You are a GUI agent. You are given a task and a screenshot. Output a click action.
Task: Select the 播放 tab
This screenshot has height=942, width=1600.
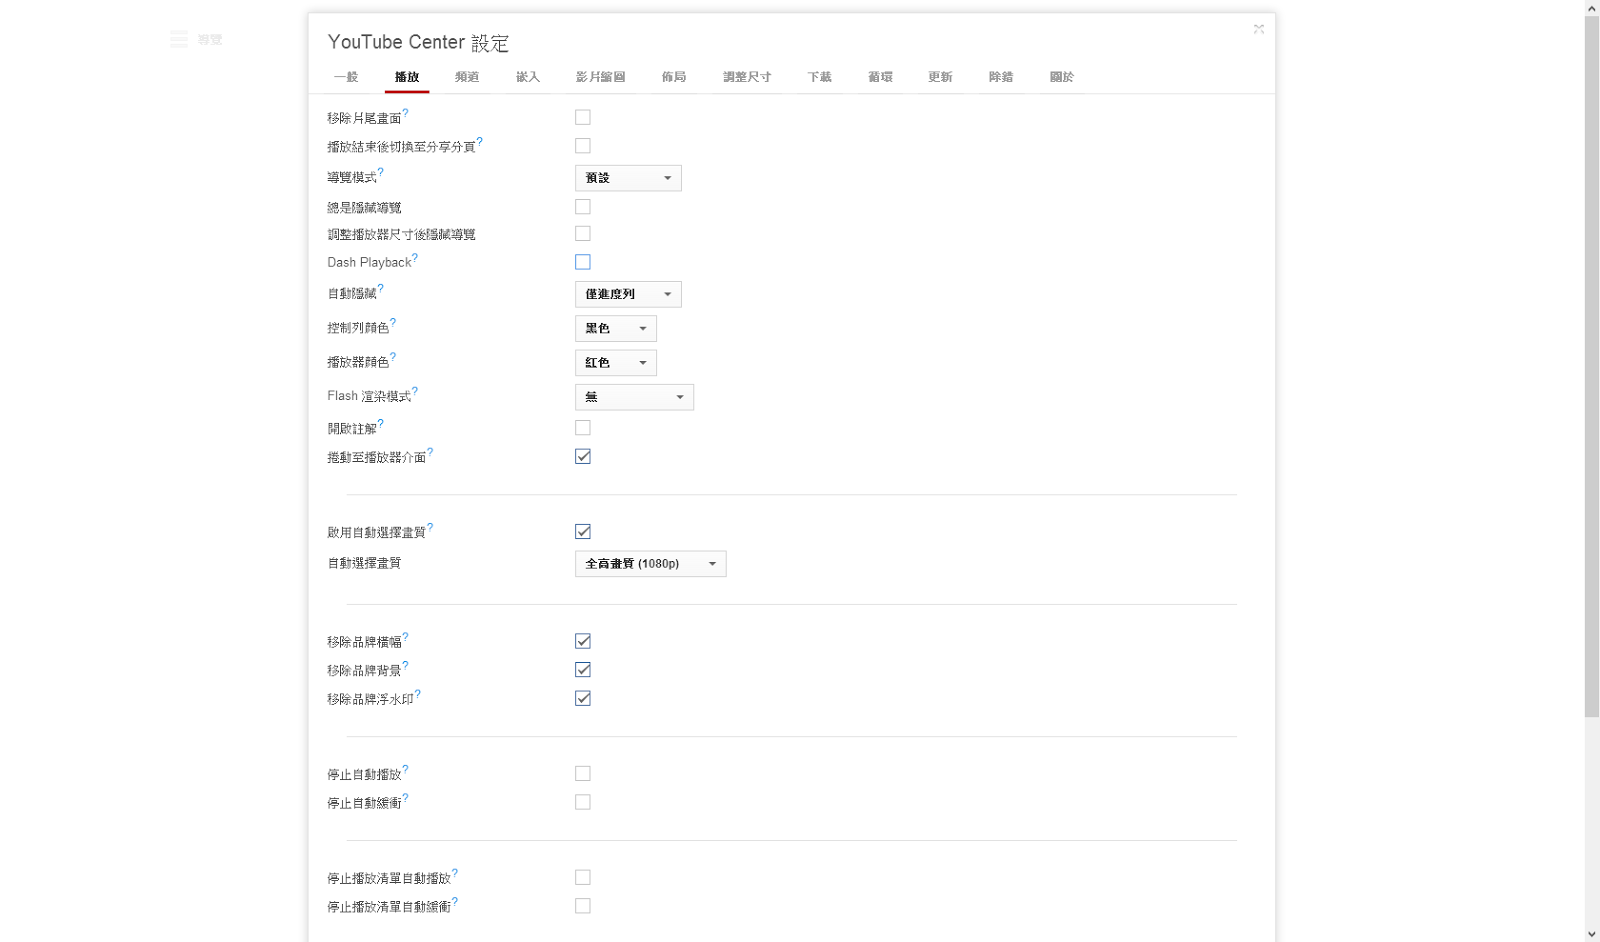(x=407, y=77)
